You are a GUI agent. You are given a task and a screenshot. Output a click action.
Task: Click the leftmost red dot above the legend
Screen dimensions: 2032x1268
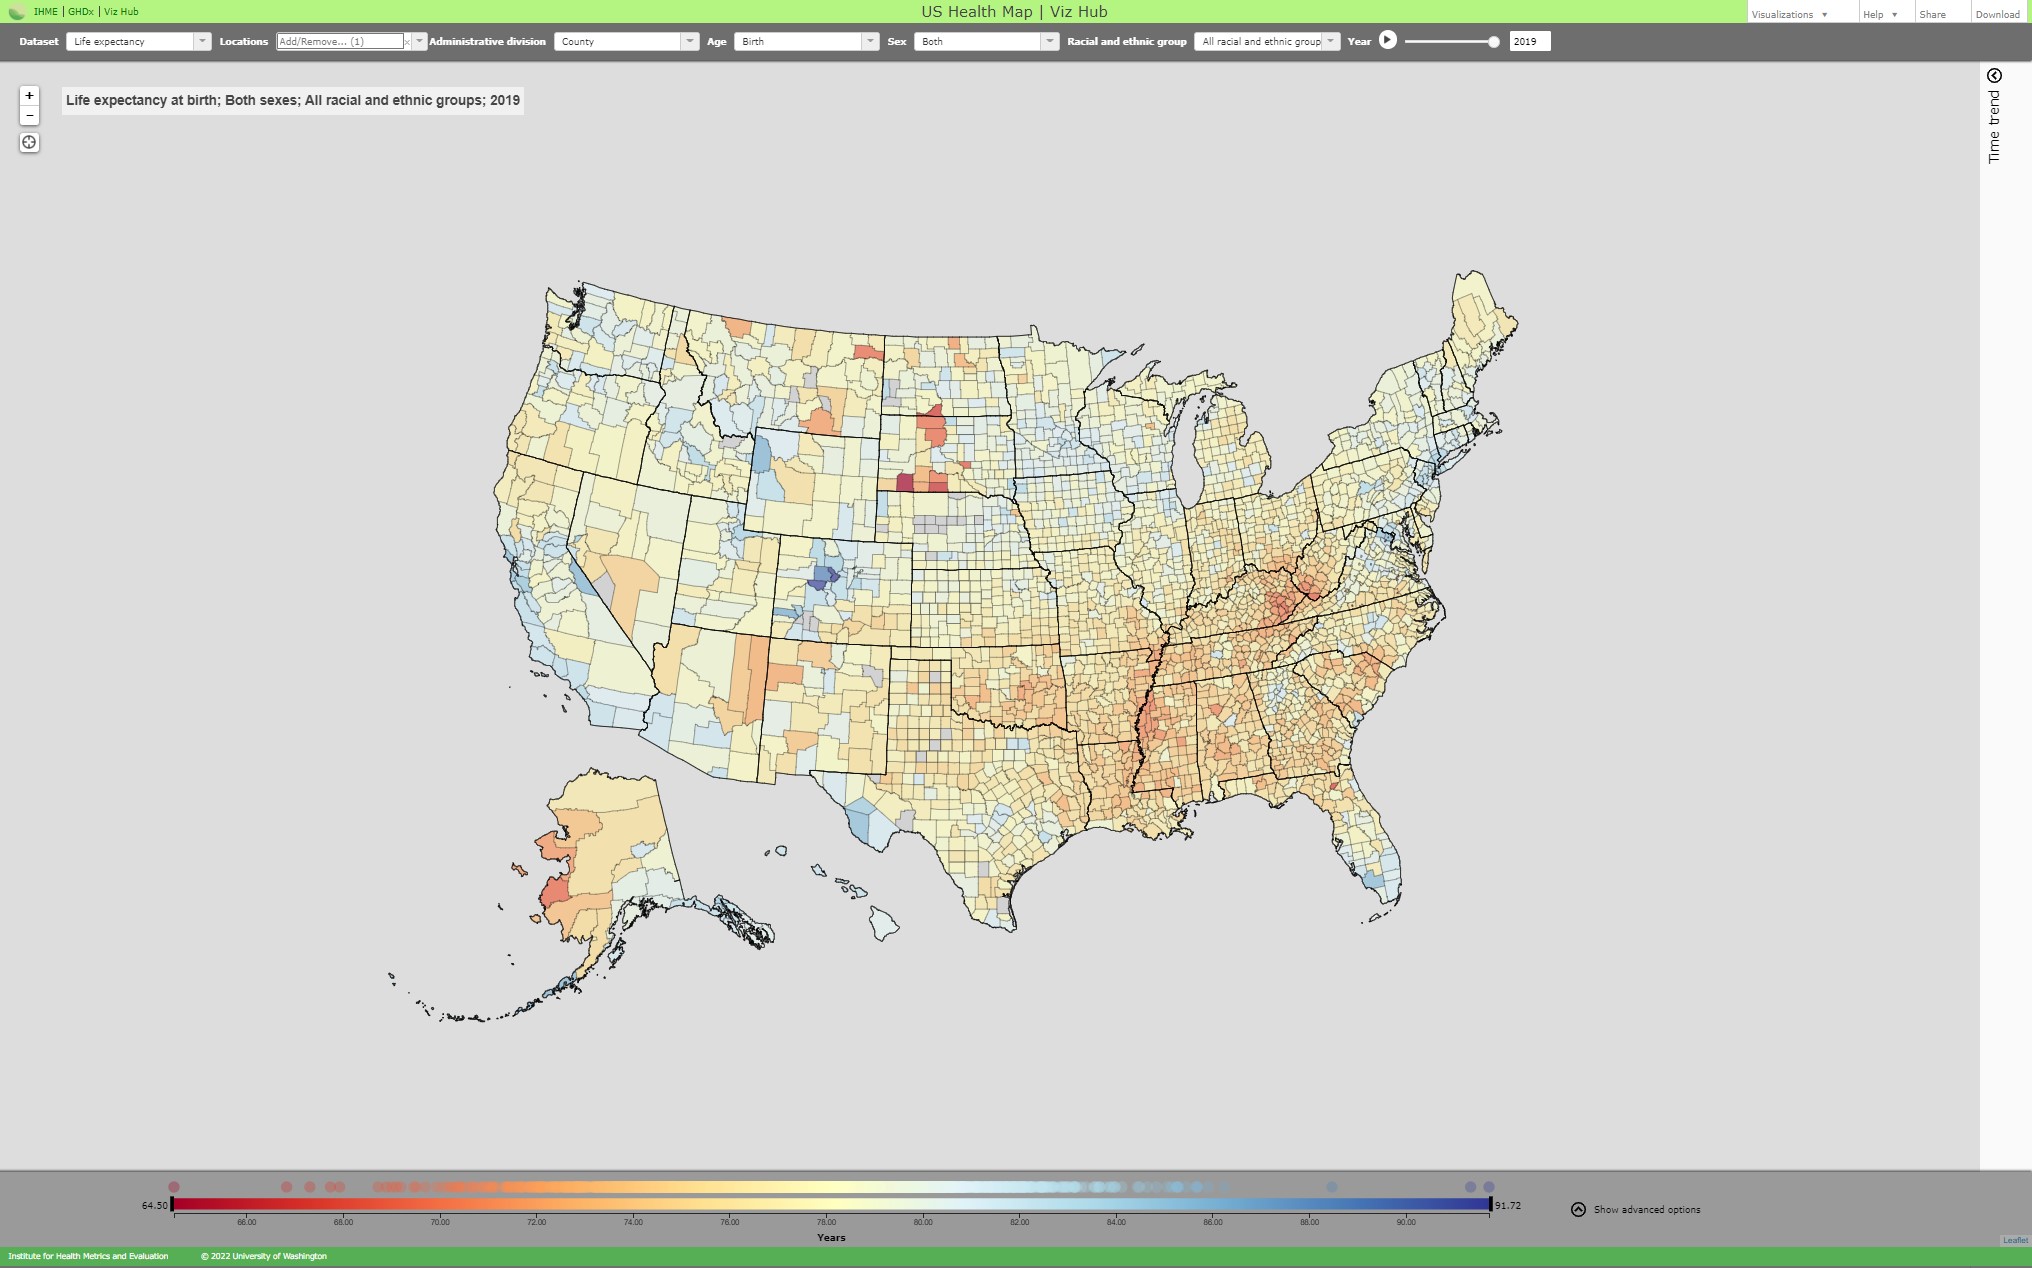pyautogui.click(x=174, y=1187)
